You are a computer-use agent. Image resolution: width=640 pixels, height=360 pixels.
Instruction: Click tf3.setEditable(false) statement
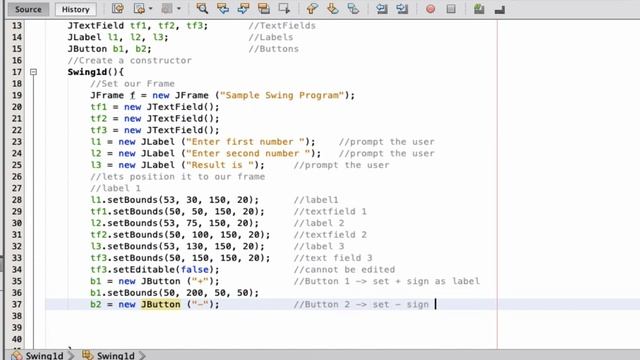(x=155, y=269)
